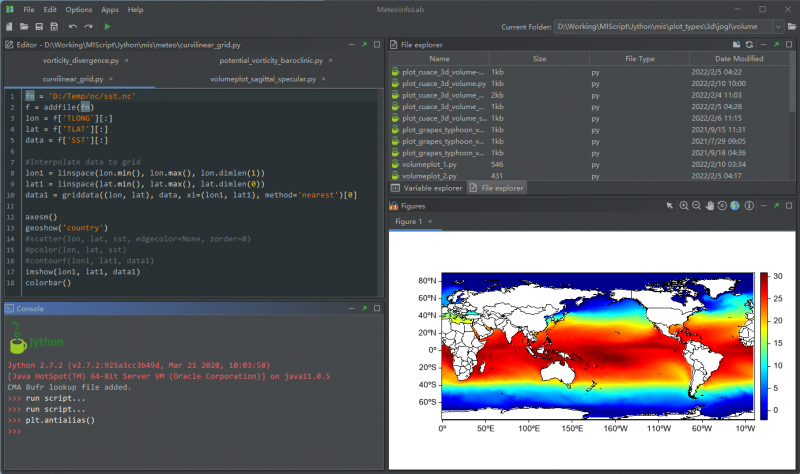Click the Undo arrow in the toolbar
Viewport: 800px width, 474px height.
coord(72,25)
